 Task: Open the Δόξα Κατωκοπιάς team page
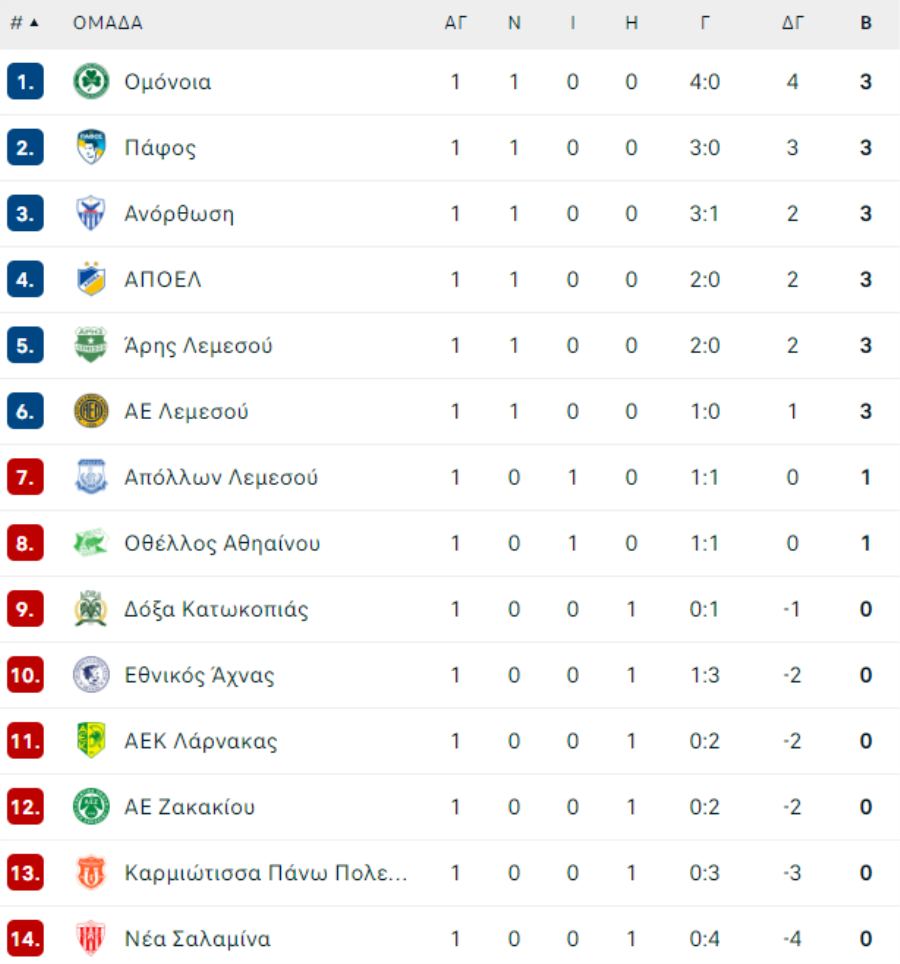[216, 609]
